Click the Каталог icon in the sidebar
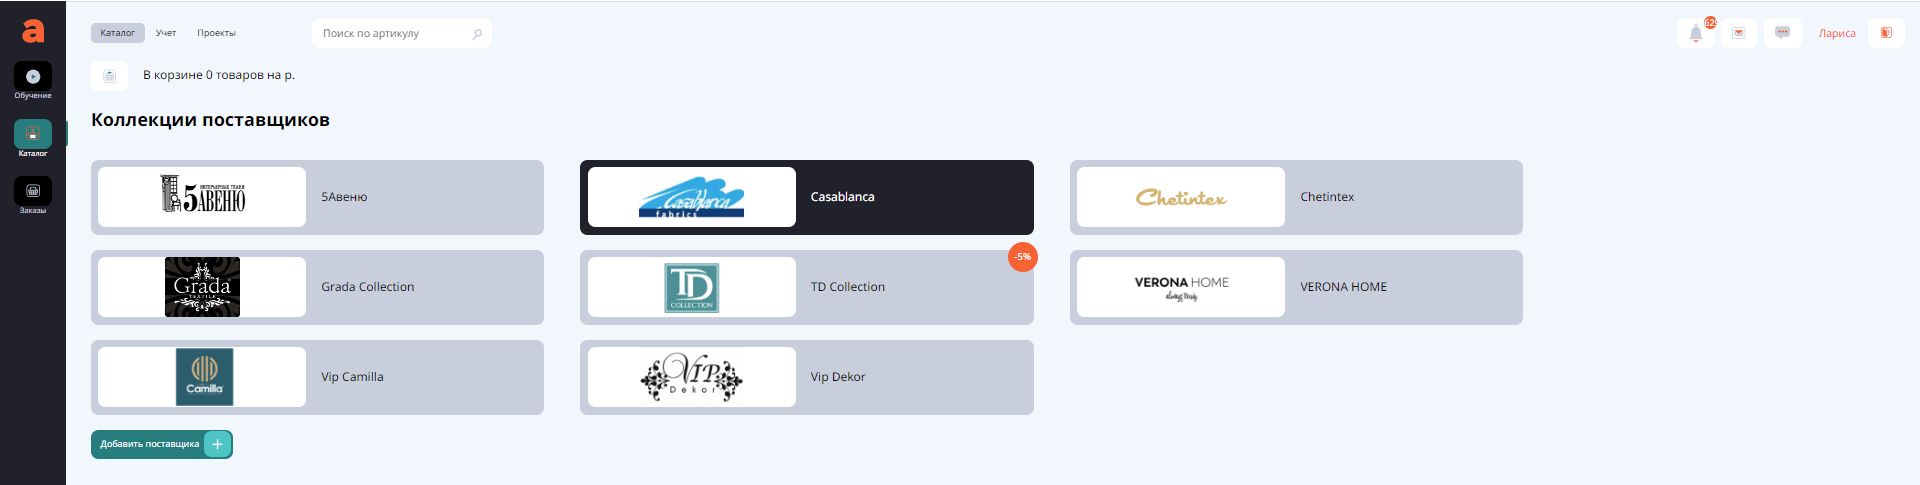The width and height of the screenshot is (1920, 485). pos(33,134)
